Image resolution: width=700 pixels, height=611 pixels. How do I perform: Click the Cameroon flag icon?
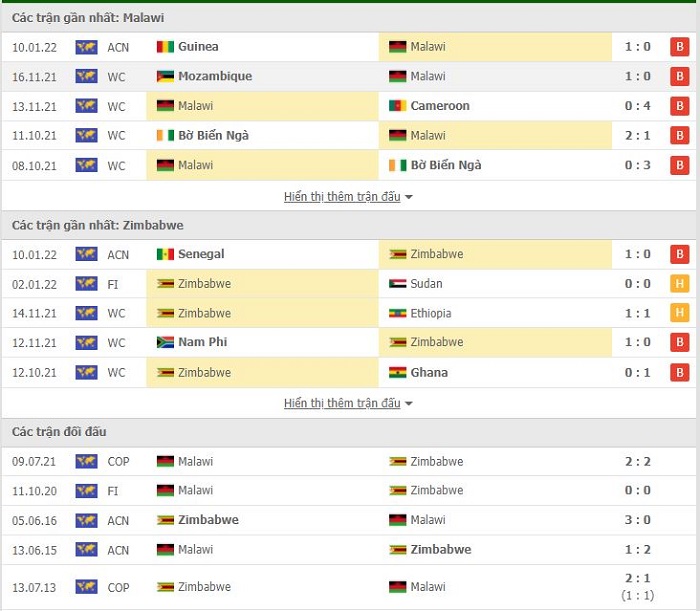[397, 106]
